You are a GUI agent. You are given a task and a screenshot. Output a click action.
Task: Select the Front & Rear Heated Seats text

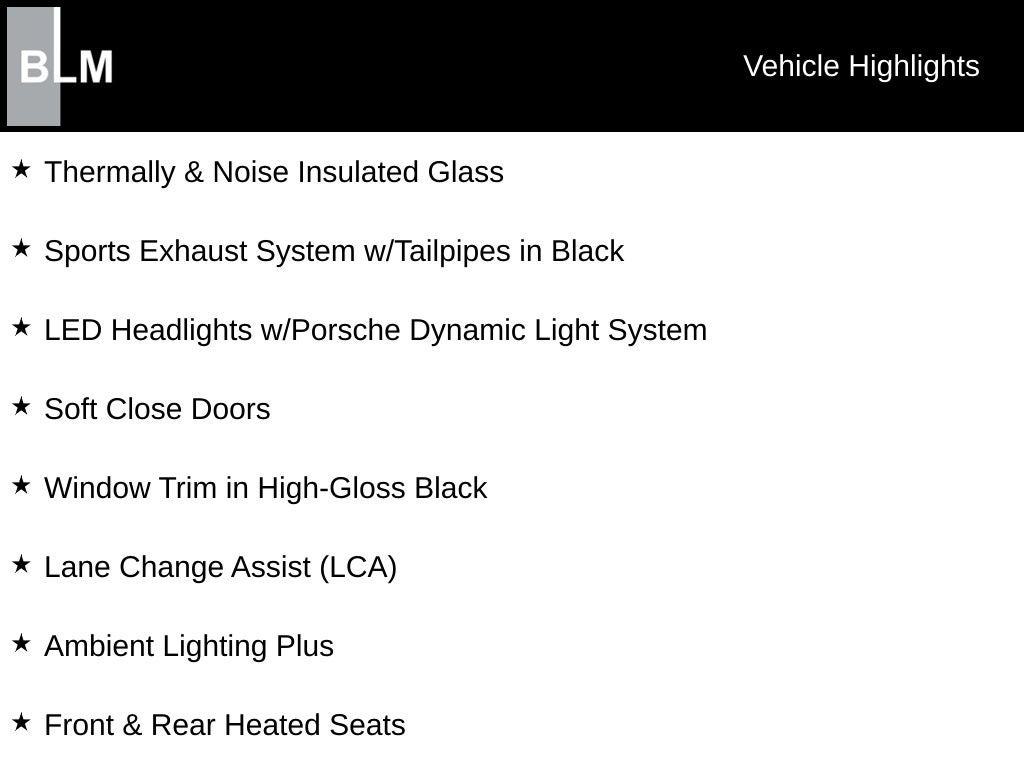pyautogui.click(x=225, y=725)
